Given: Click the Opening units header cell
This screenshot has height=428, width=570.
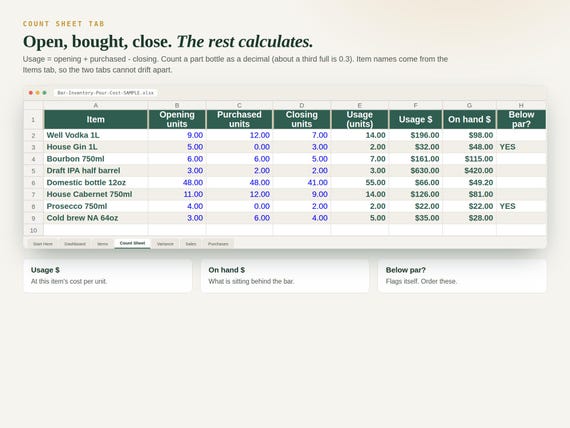Looking at the screenshot, I should coord(177,120).
